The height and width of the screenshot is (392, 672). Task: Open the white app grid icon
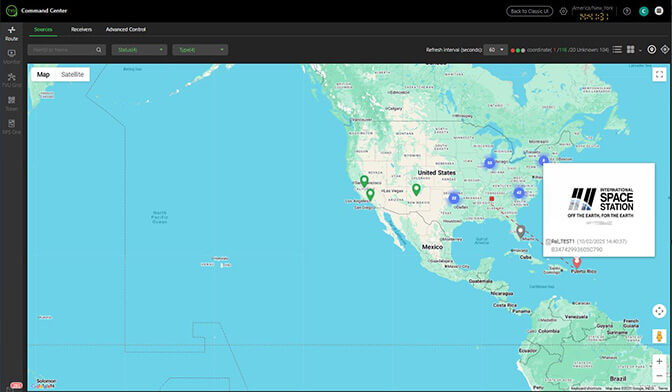coord(659,11)
